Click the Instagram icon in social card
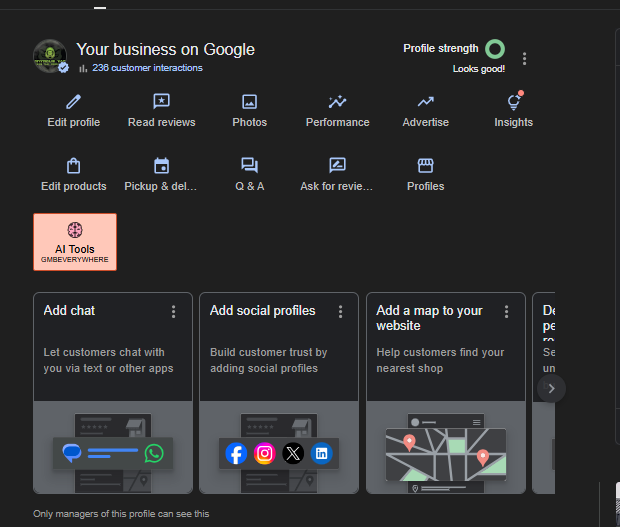Viewport: 620px width, 527px height. point(265,453)
